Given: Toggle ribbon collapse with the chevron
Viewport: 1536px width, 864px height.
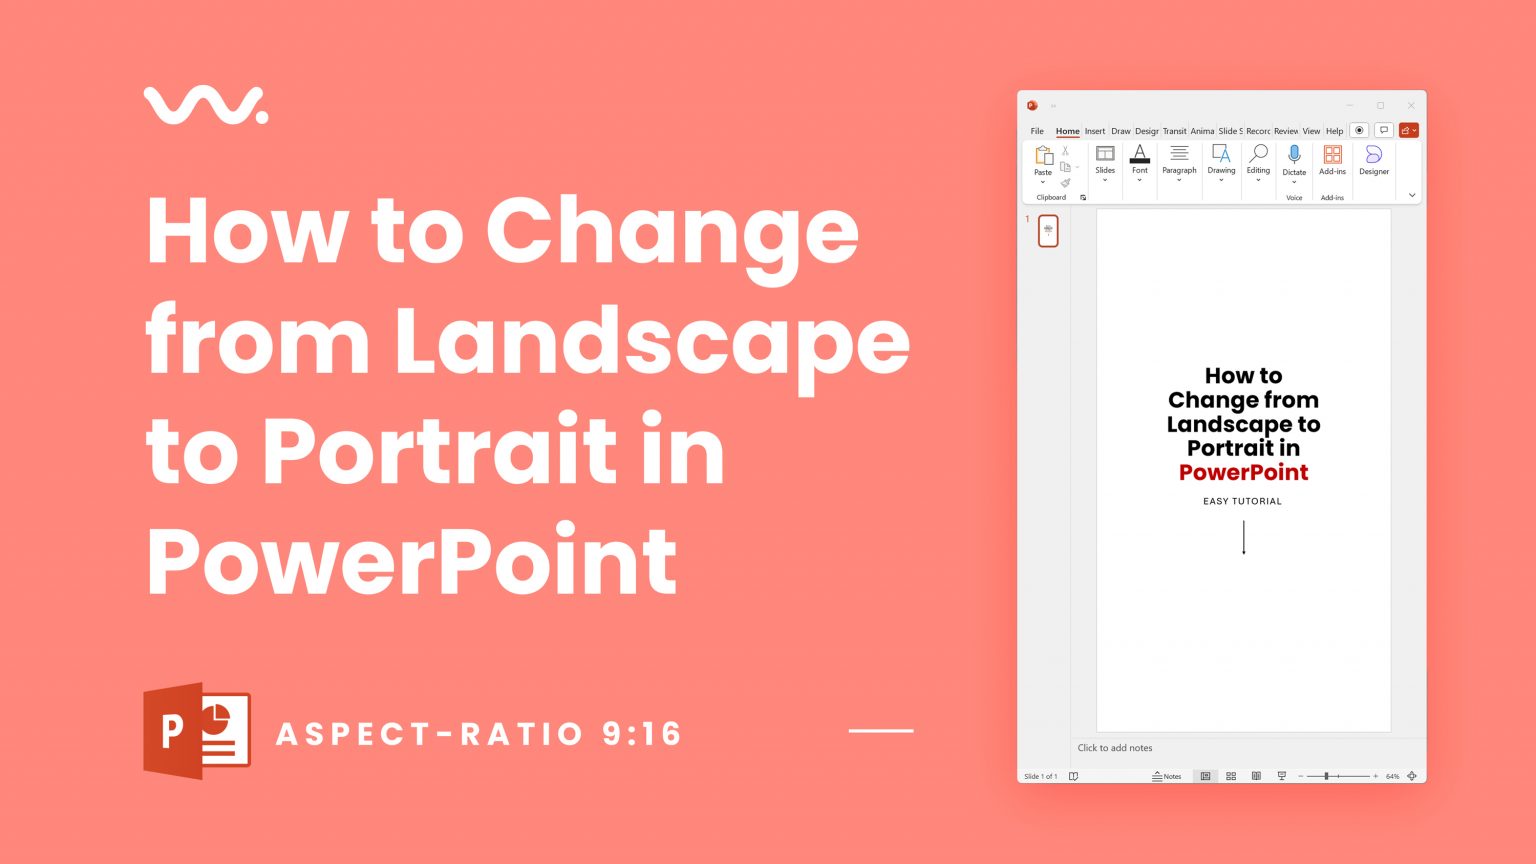Looking at the screenshot, I should 1411,196.
